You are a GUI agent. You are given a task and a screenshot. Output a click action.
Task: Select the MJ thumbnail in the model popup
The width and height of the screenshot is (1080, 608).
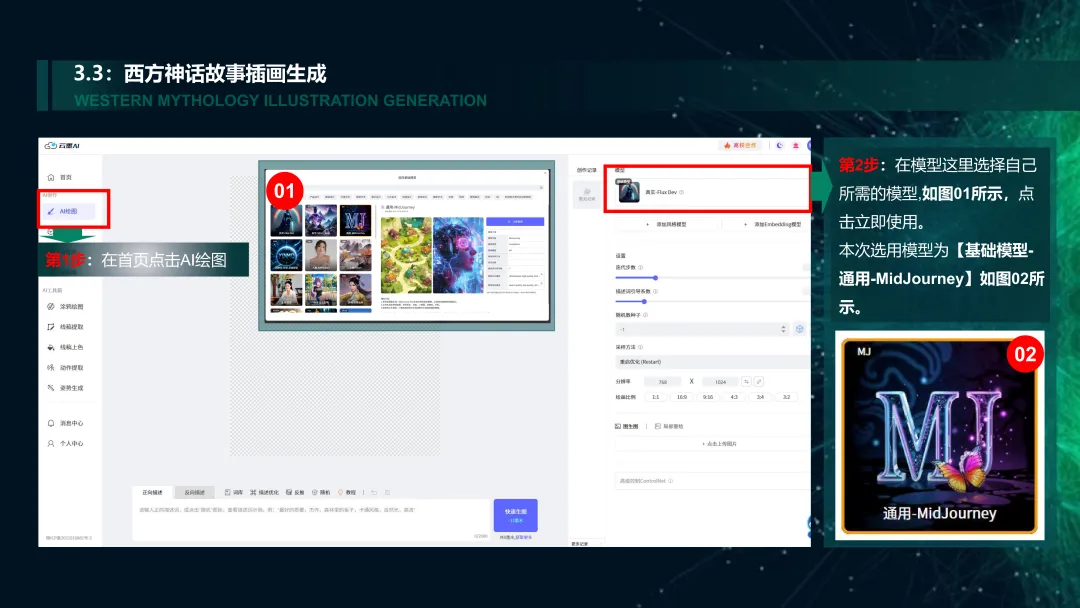tap(356, 221)
